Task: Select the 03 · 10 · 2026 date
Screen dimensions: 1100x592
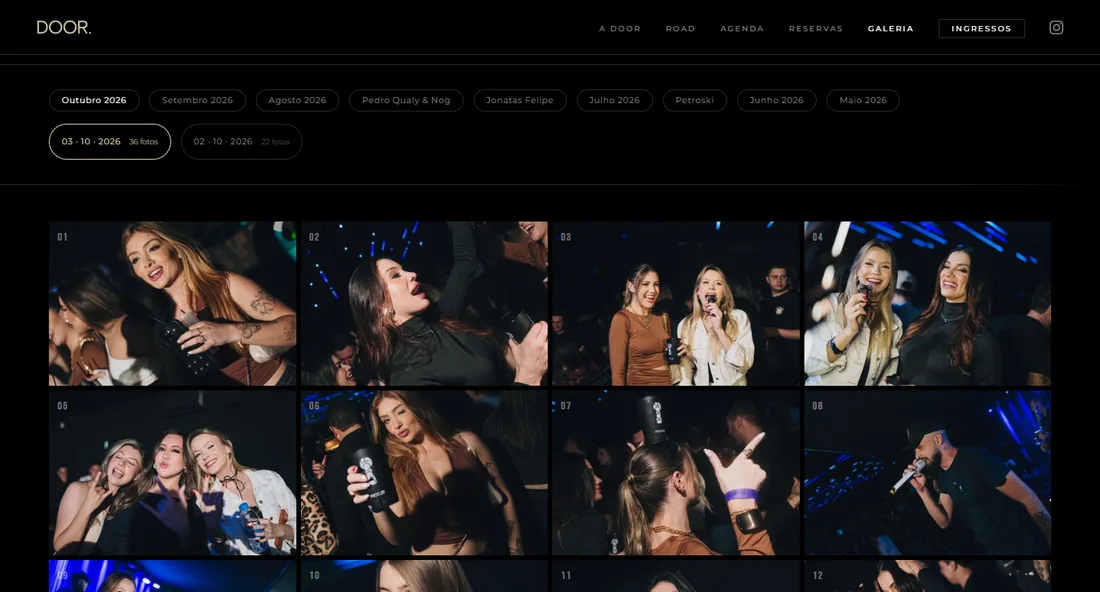Action: (110, 142)
